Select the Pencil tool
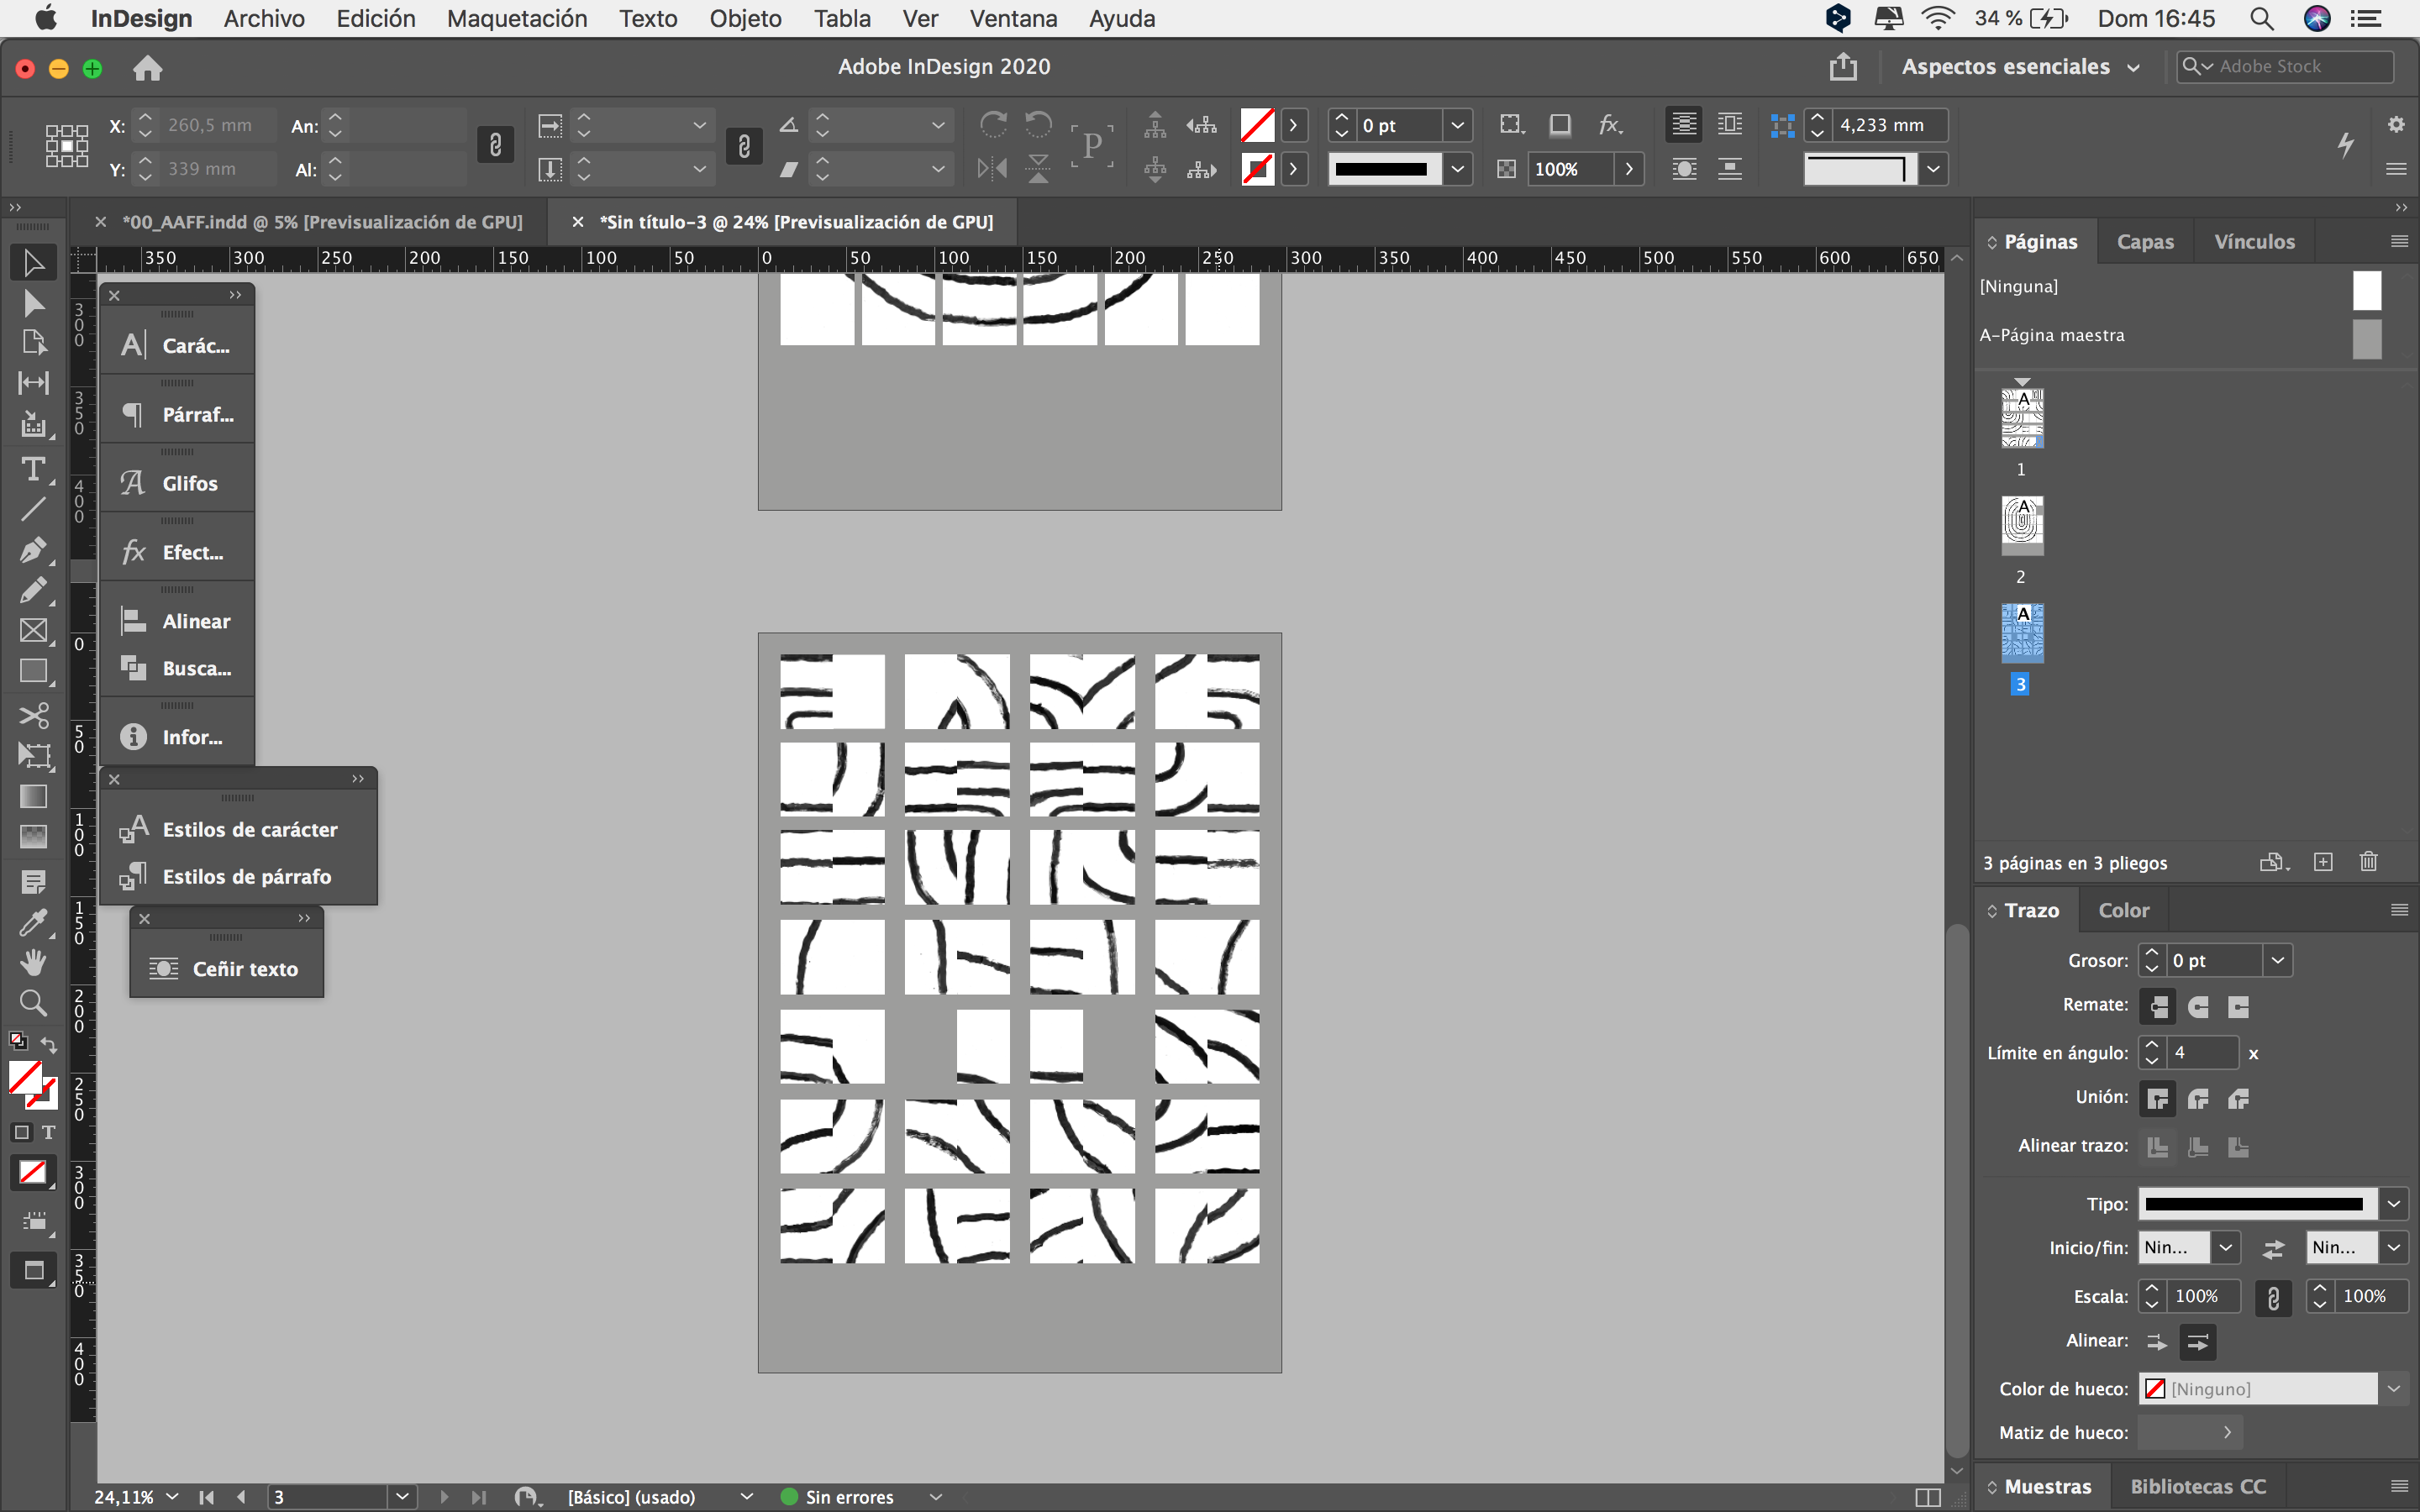The height and width of the screenshot is (1512, 2420). [x=33, y=590]
